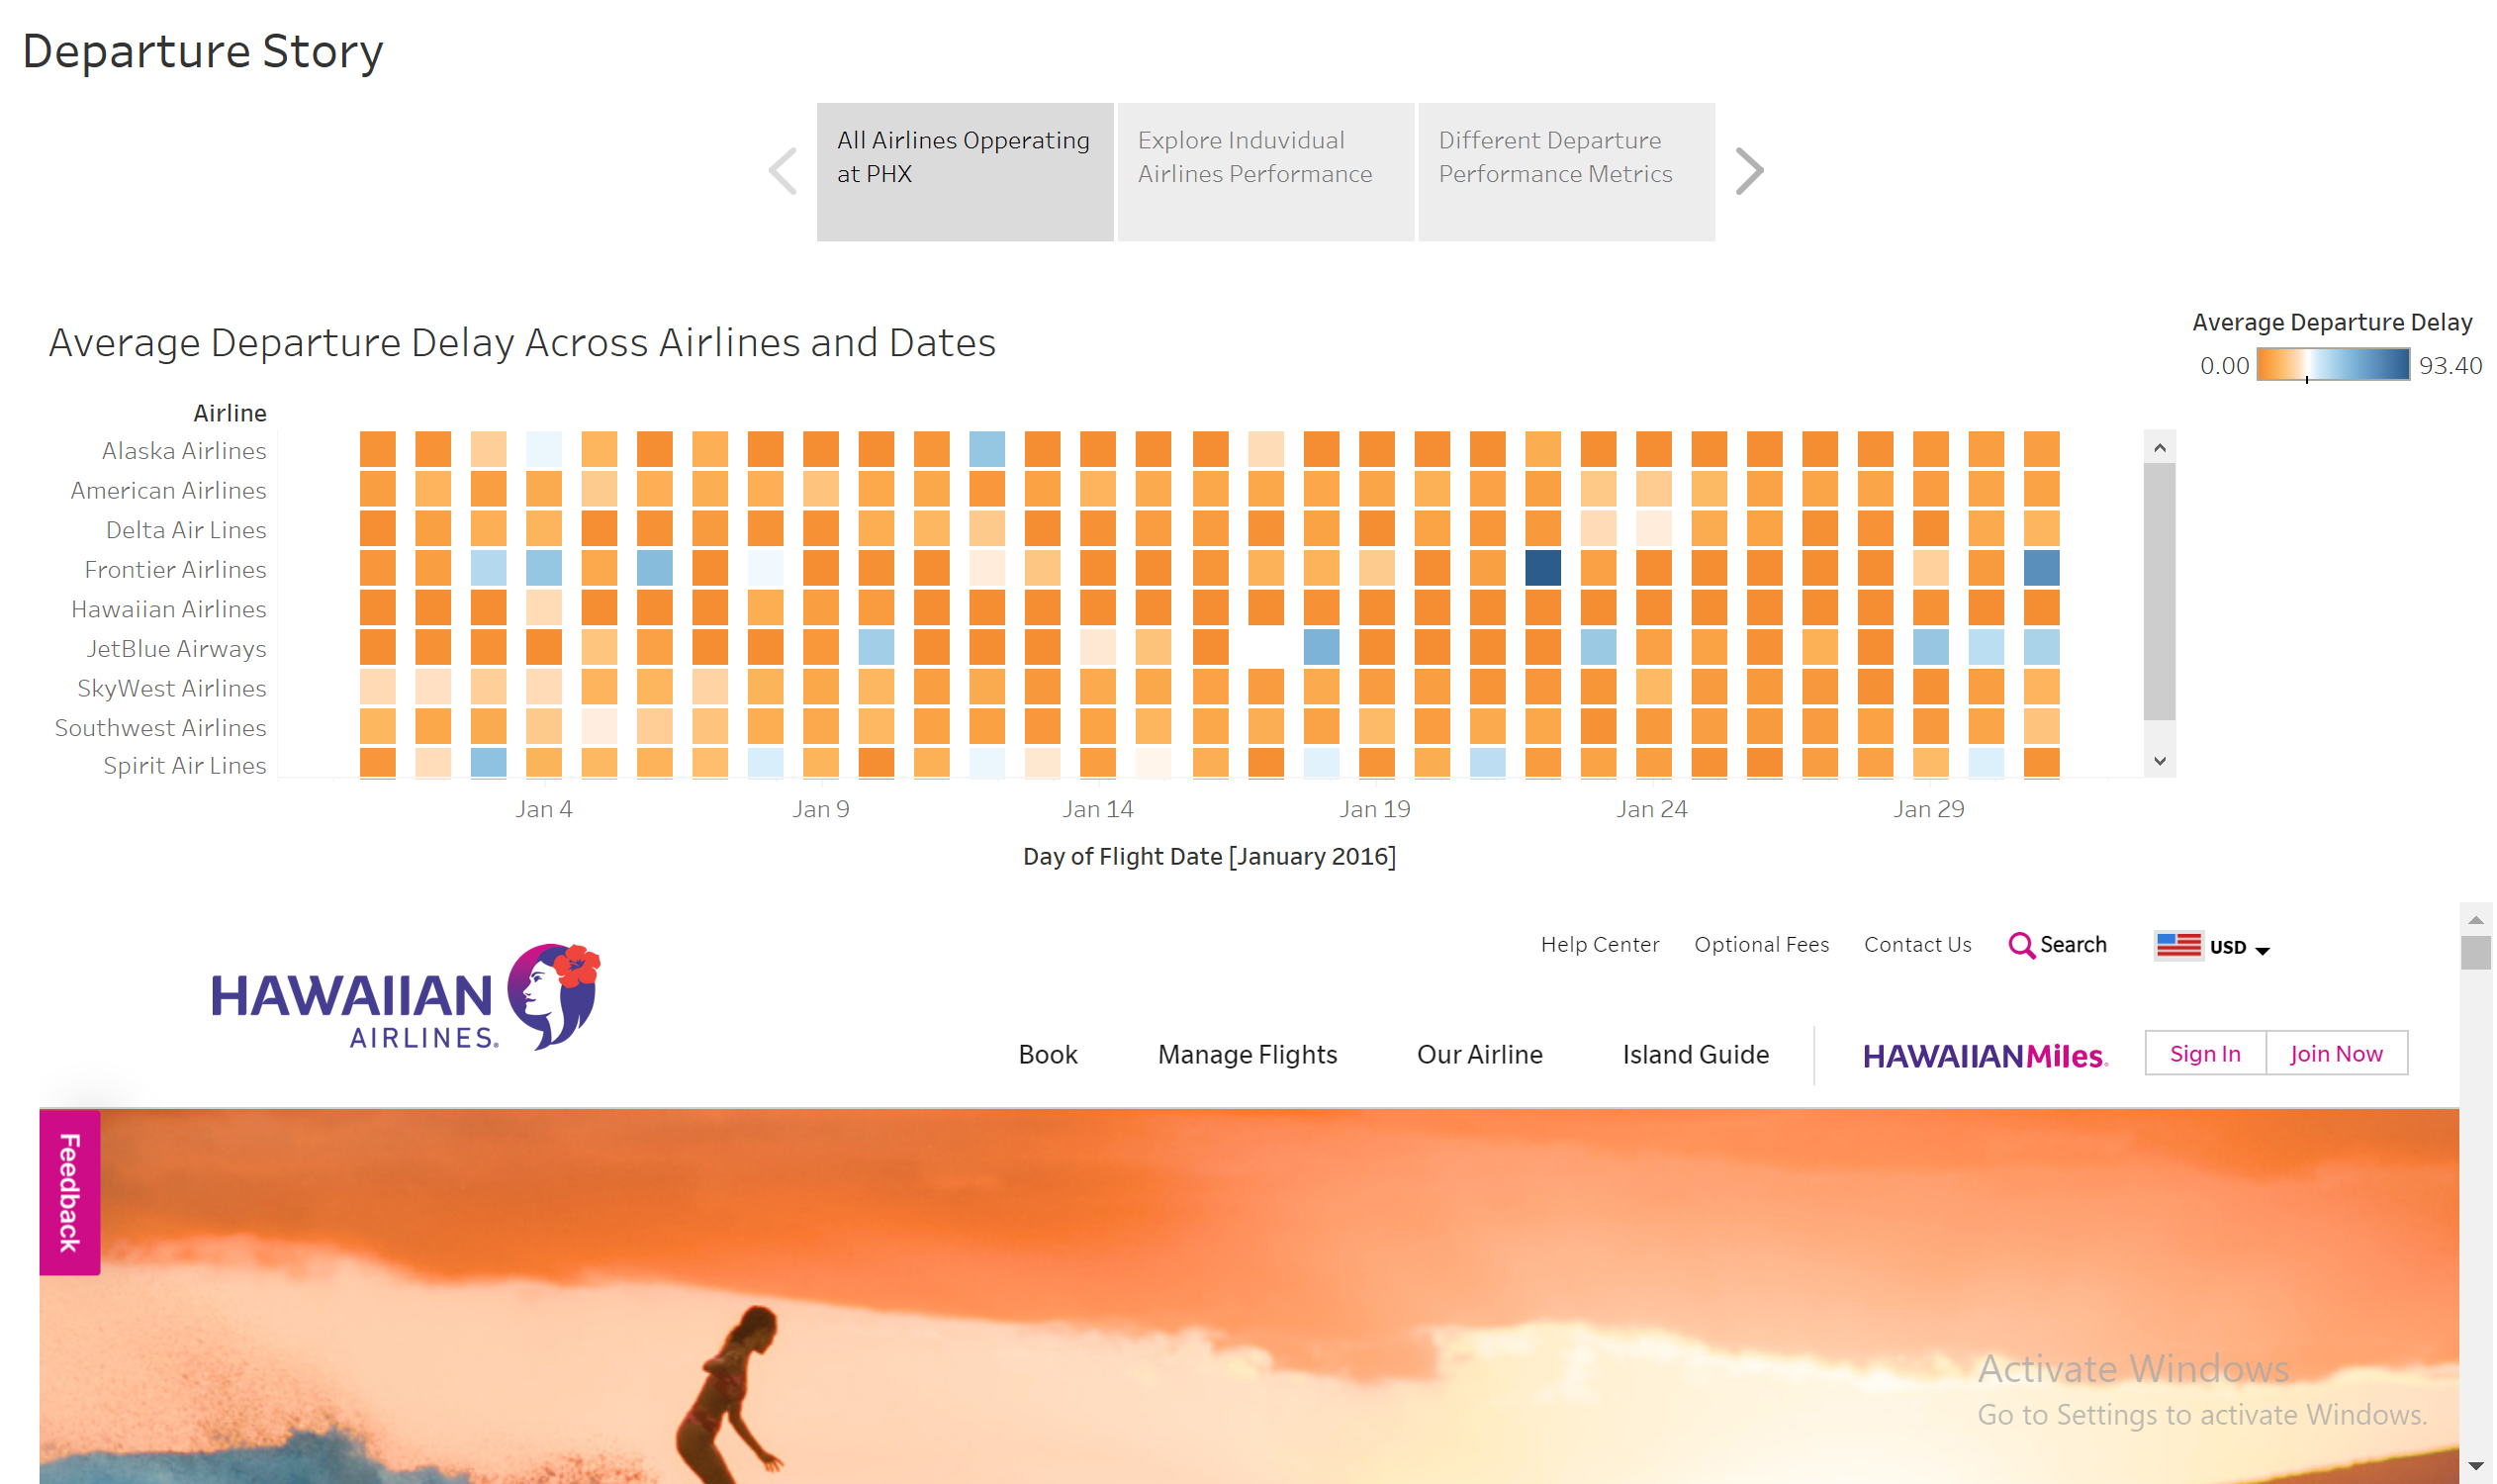Click the Frontier Airlines row label
Image resolution: width=2497 pixels, height=1484 pixels.
pyautogui.click(x=175, y=569)
